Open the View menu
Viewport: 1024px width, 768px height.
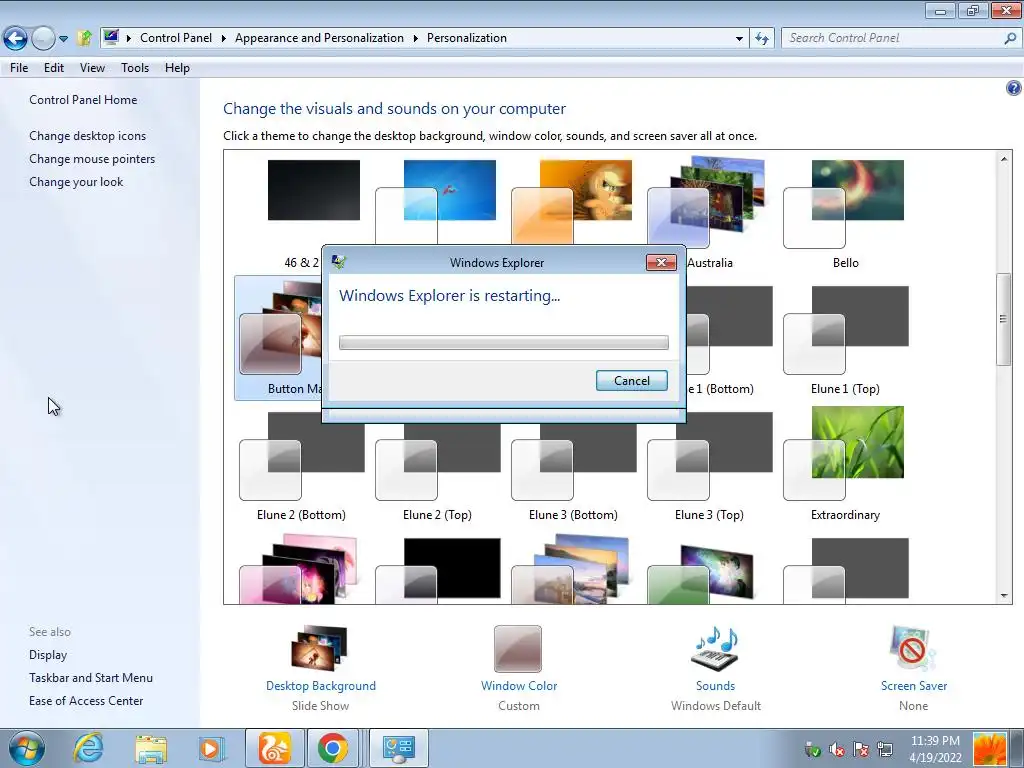pyautogui.click(x=92, y=68)
